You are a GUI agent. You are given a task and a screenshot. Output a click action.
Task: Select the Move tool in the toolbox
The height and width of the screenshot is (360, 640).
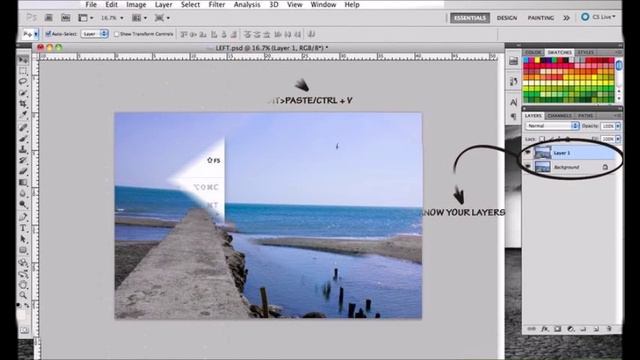pyautogui.click(x=23, y=60)
